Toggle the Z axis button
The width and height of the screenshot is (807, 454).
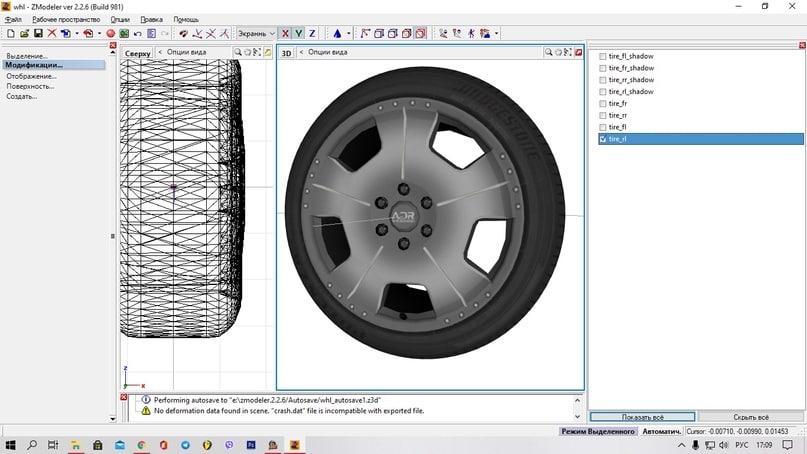tap(312, 33)
